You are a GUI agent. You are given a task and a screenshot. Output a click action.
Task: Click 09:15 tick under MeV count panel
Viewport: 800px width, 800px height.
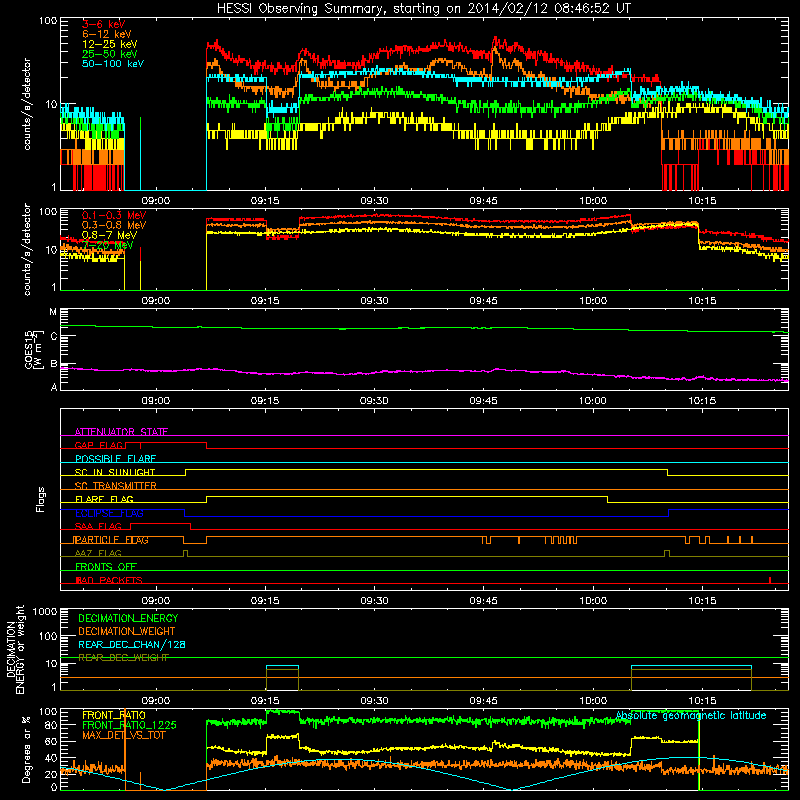point(265,301)
